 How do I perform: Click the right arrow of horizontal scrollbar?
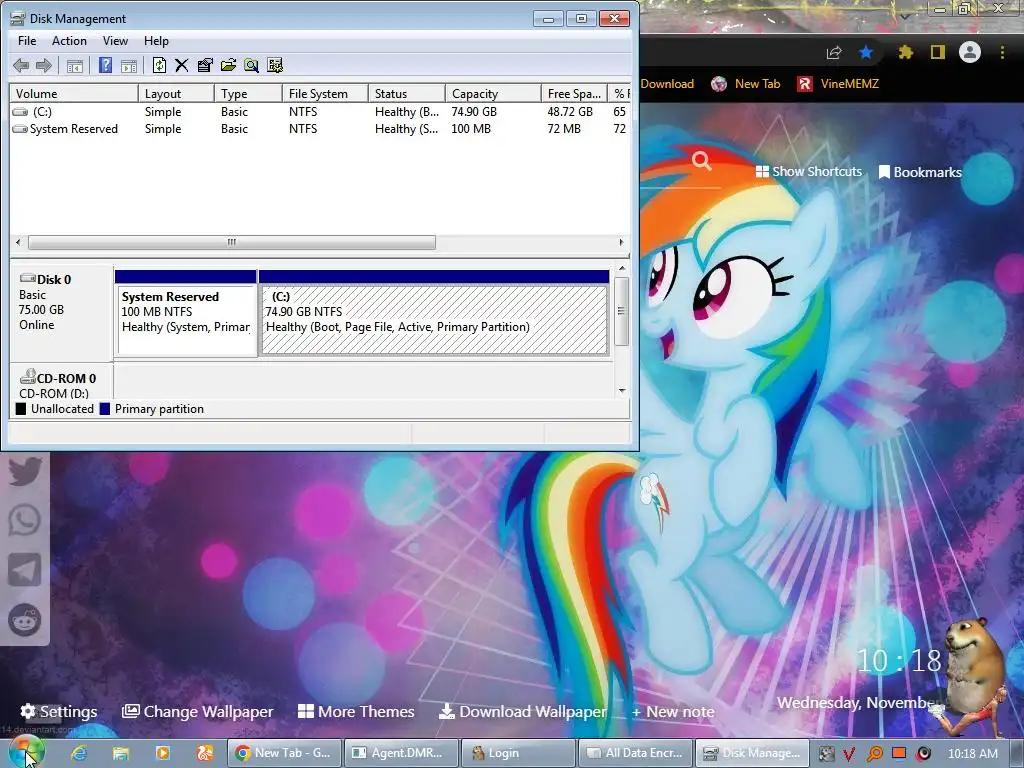(x=622, y=242)
